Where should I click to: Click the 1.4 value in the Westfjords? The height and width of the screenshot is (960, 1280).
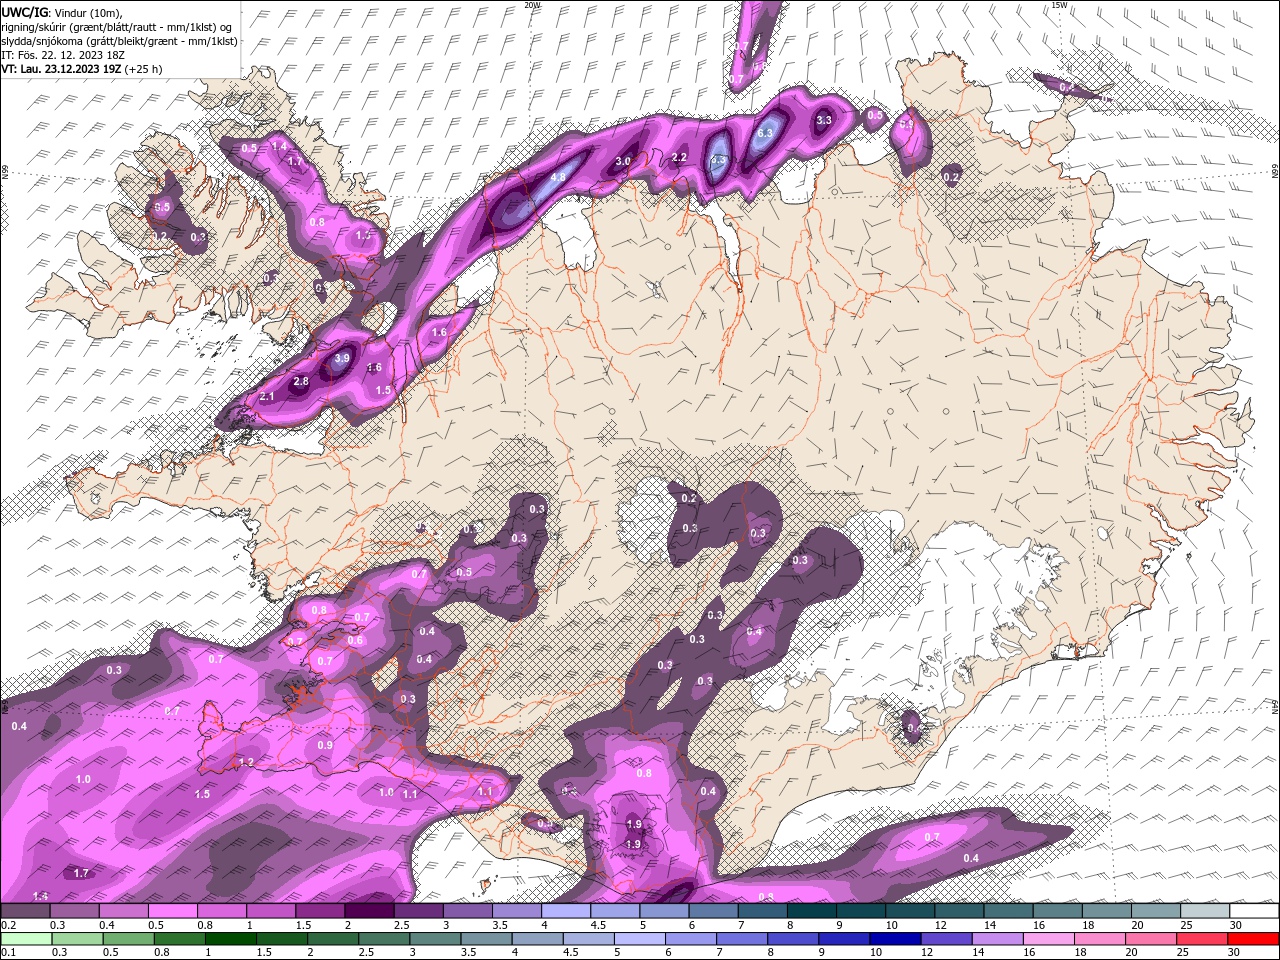(x=280, y=146)
